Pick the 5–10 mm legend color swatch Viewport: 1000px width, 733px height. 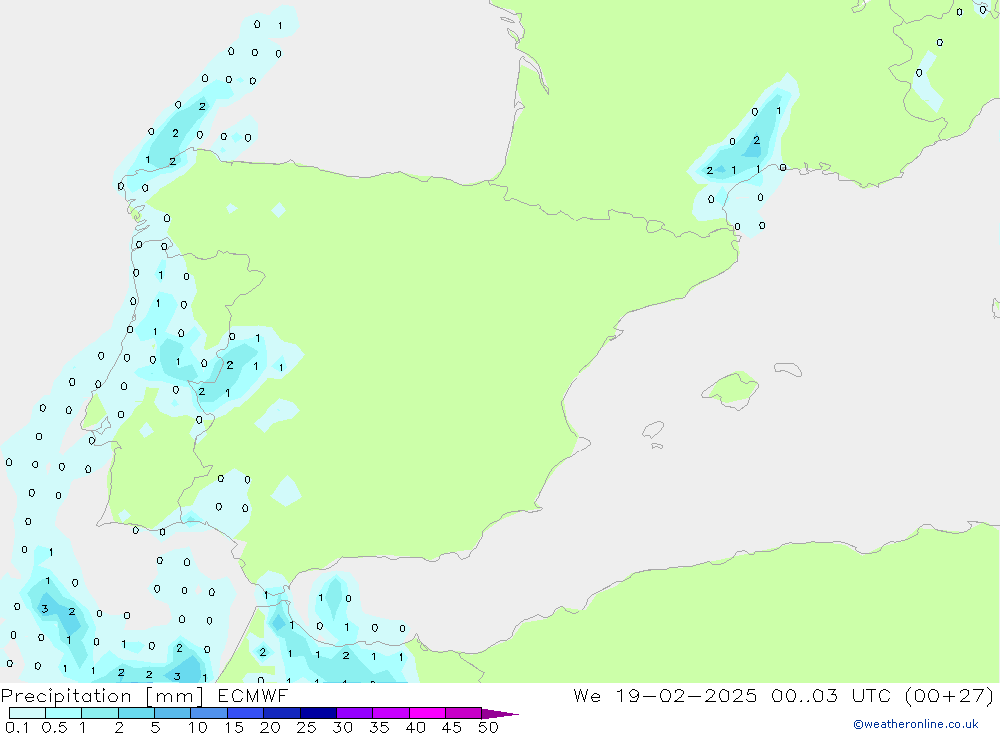172,713
